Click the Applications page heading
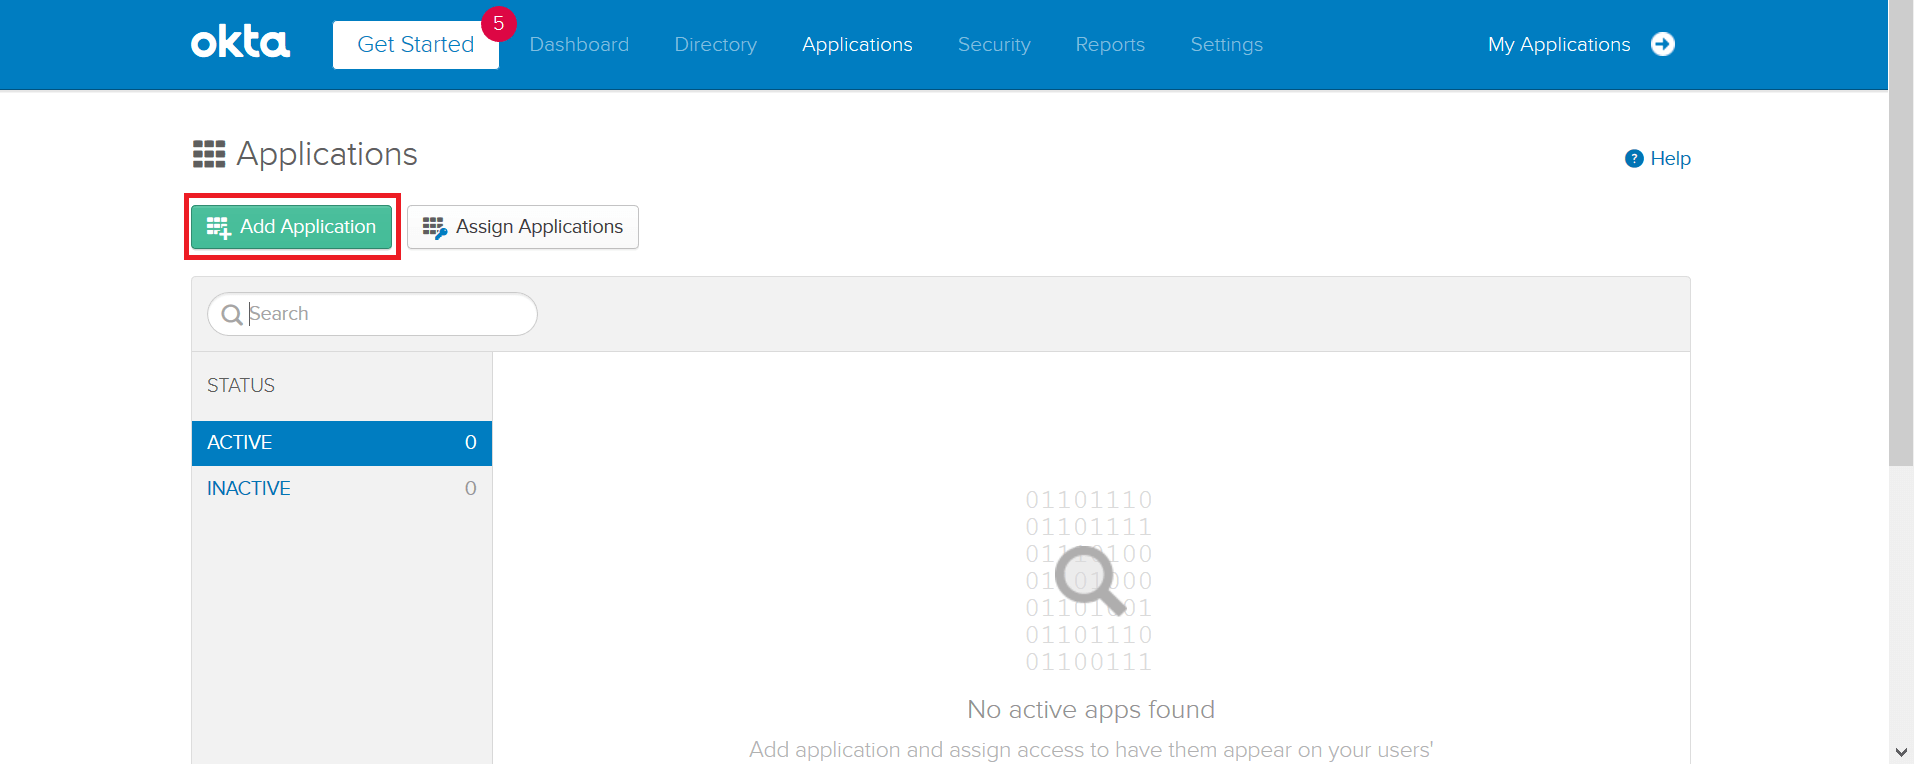This screenshot has width=1914, height=764. [x=327, y=154]
